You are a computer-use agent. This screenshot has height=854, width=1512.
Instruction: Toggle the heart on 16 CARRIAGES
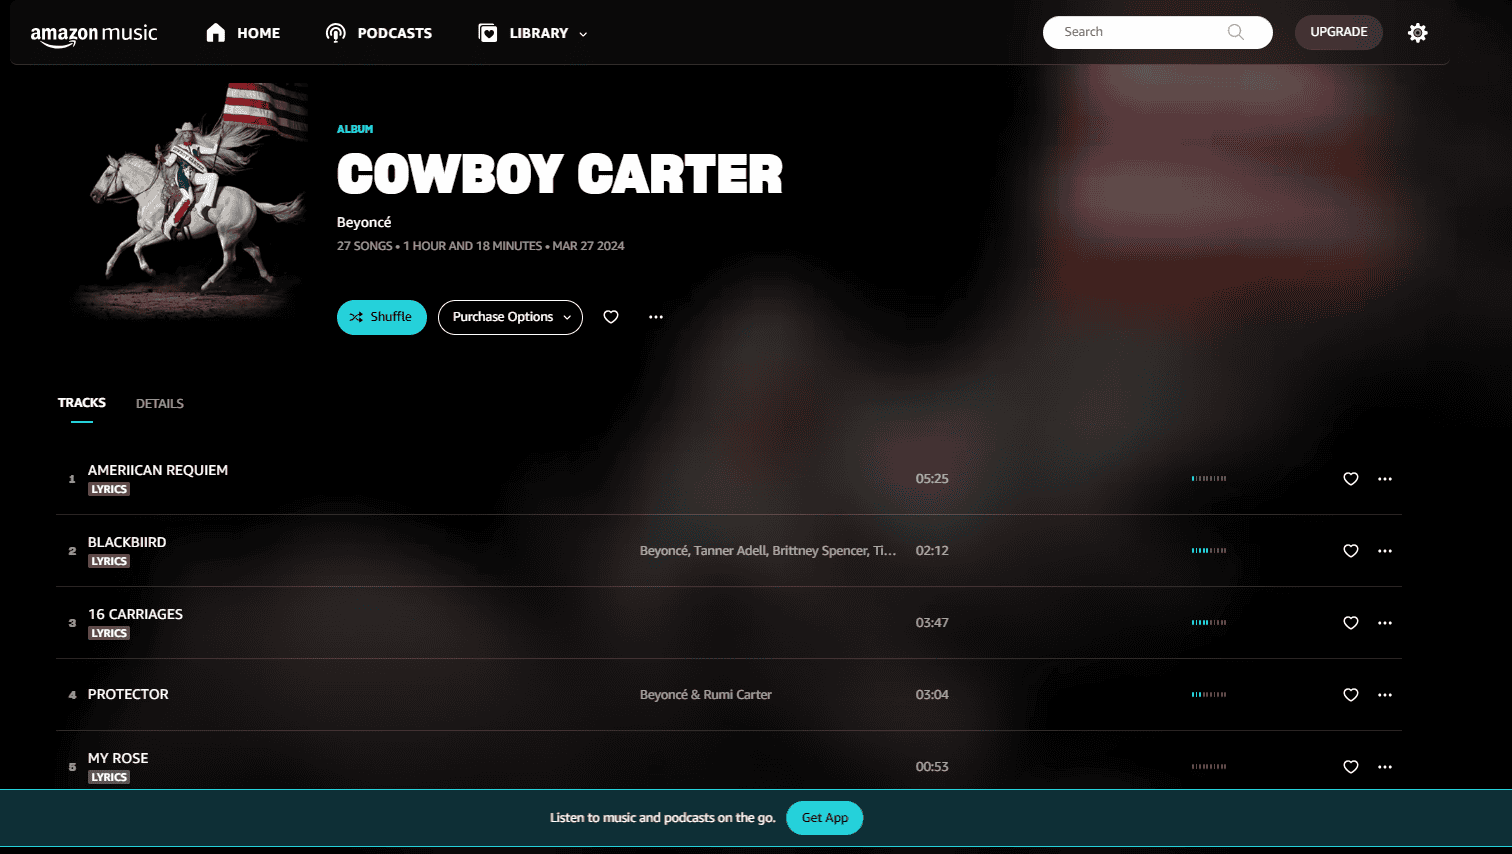1351,623
